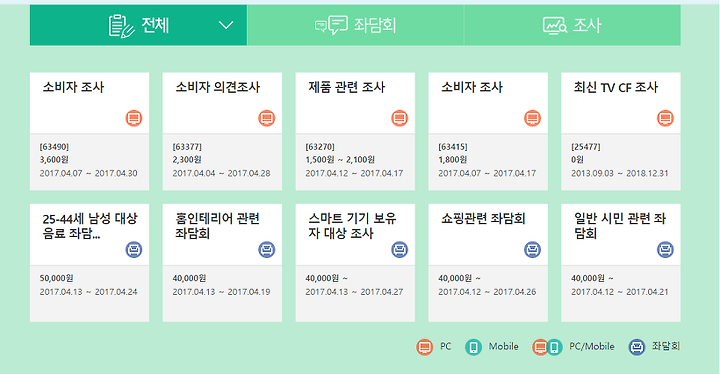Click date range 2017.04.04 ~ 2017.04.28

pyautogui.click(x=221, y=173)
